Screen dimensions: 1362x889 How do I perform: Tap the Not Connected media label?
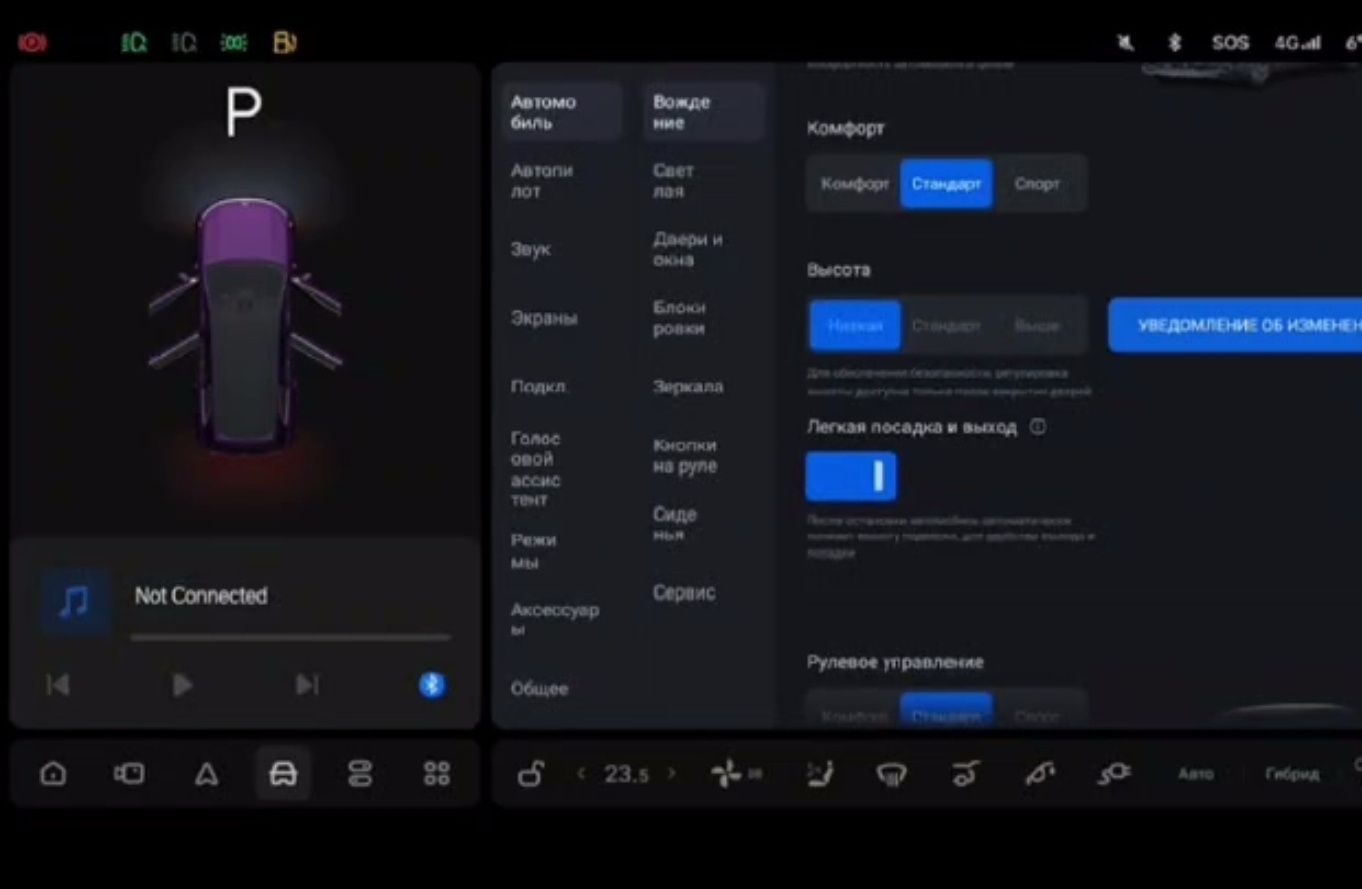click(201, 596)
